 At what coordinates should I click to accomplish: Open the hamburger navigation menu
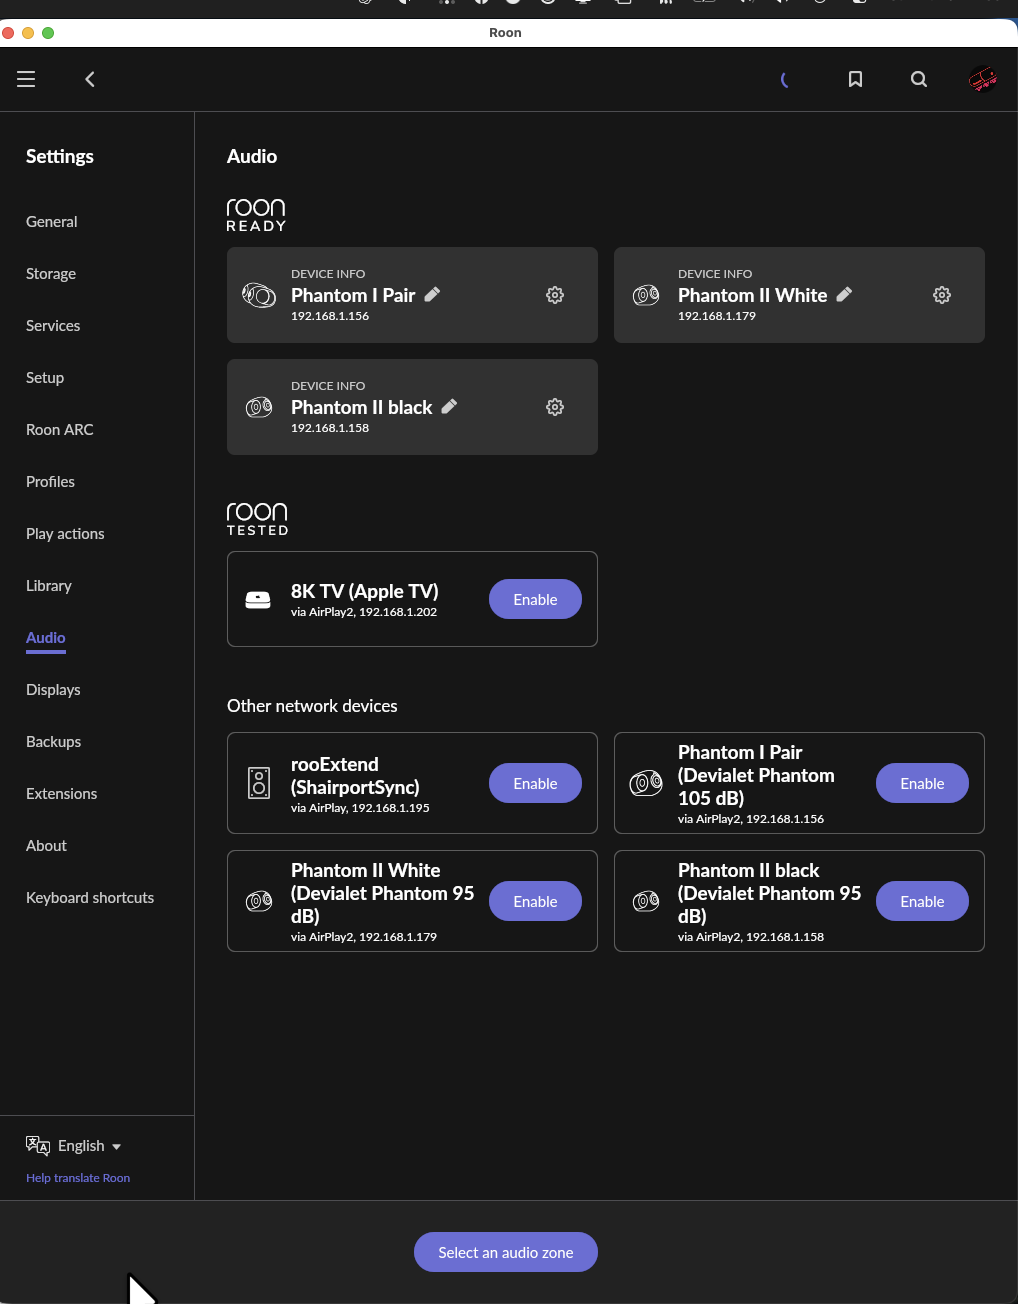(x=26, y=79)
